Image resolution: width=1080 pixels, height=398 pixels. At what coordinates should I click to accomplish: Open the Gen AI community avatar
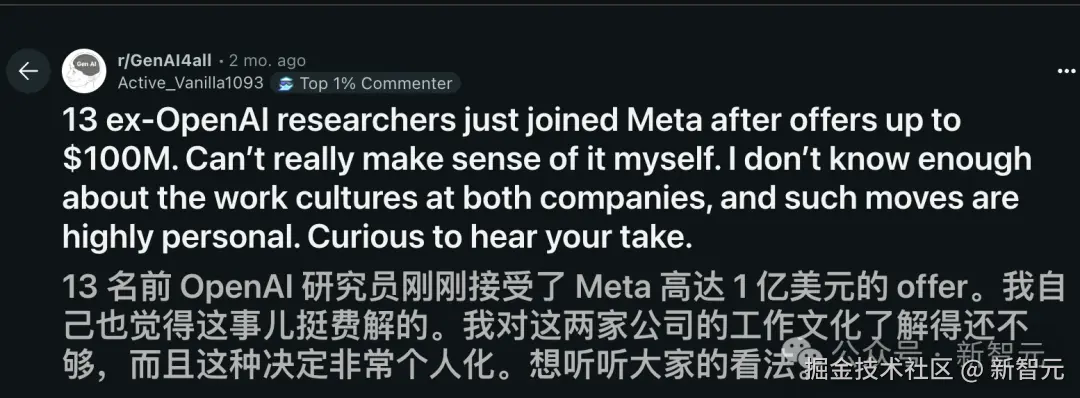pos(84,71)
